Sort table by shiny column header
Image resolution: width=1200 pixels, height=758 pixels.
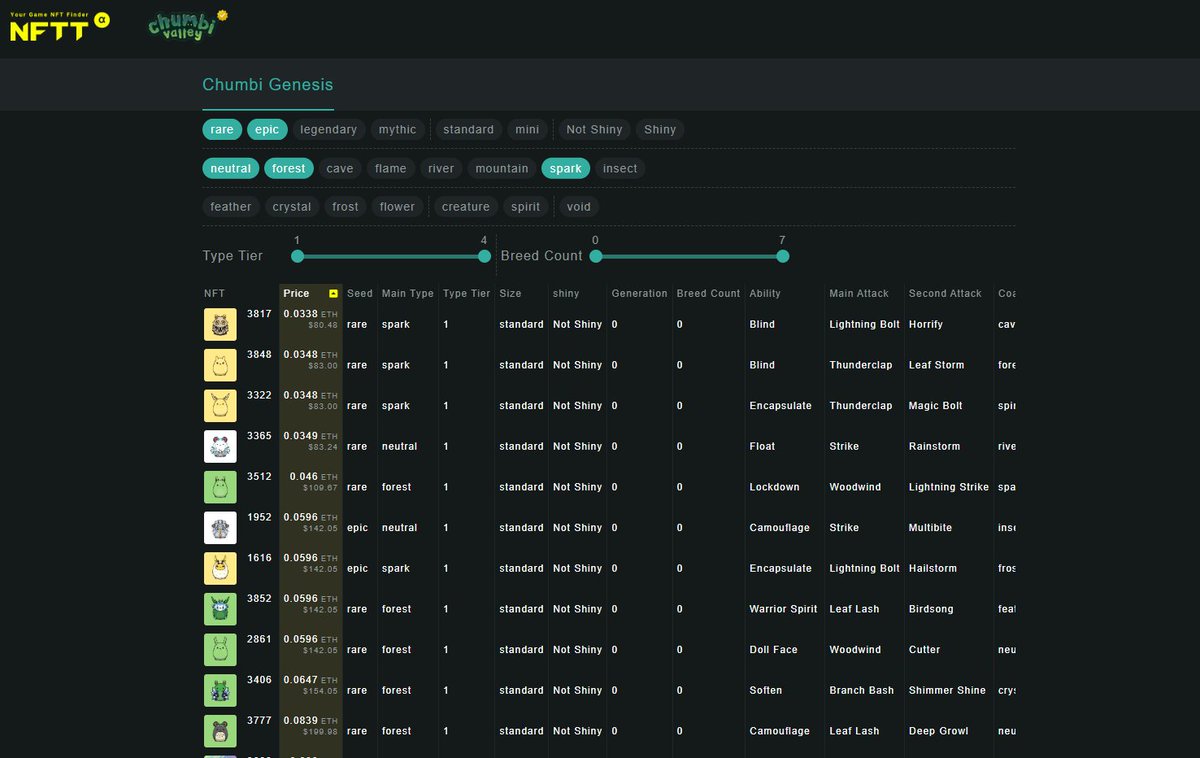pos(566,293)
